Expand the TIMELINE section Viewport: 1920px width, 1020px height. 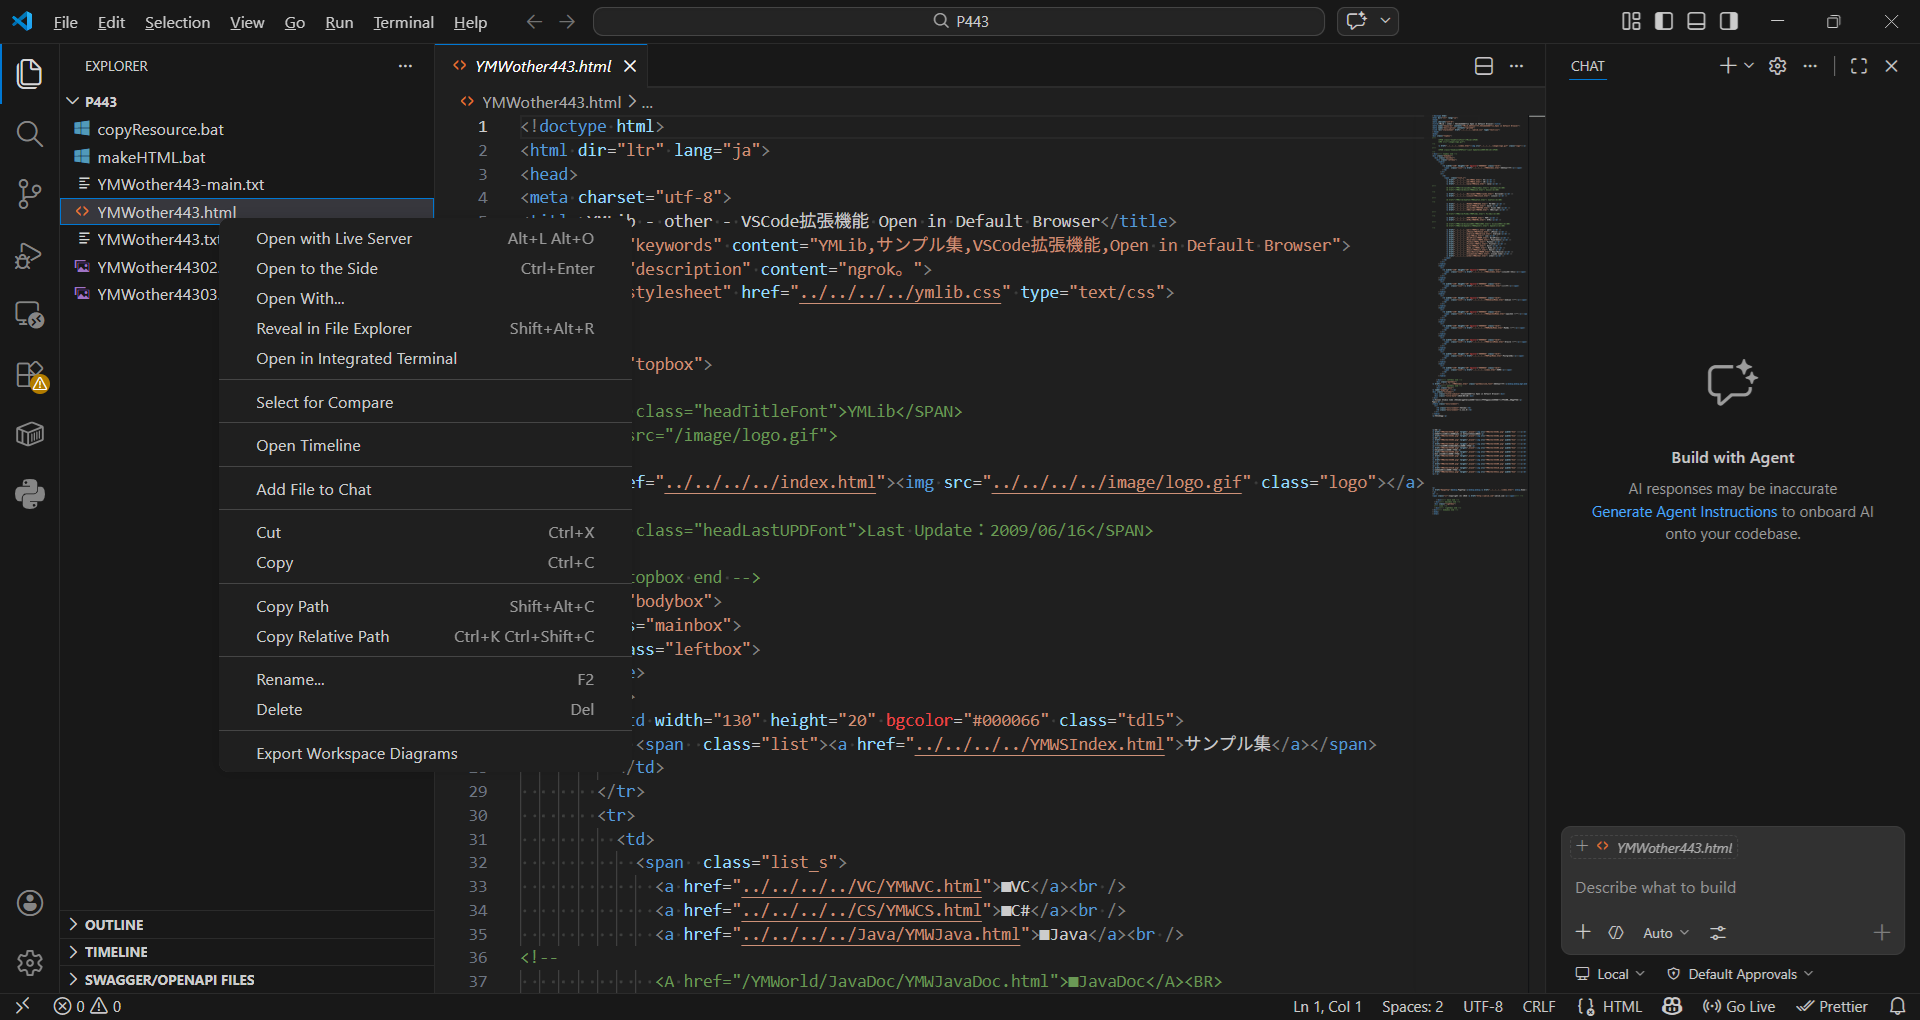coord(116,952)
